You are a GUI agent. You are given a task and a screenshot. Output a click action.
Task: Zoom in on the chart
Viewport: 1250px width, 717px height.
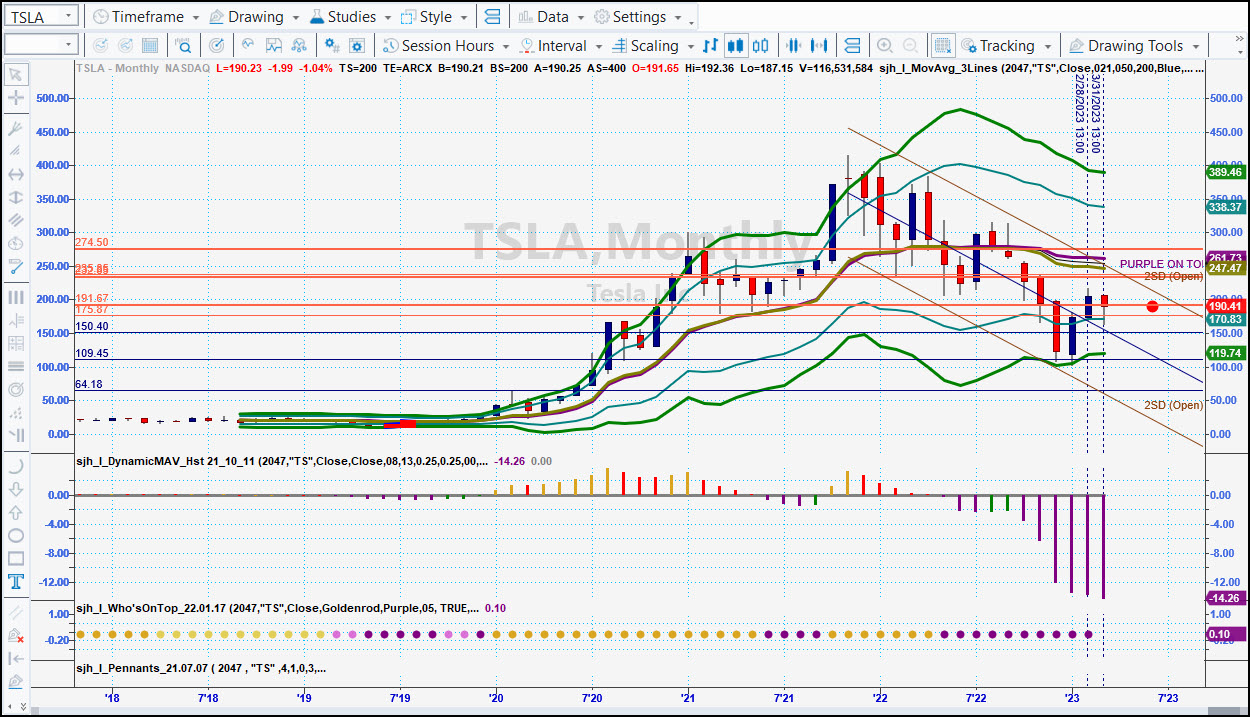pyautogui.click(x=885, y=46)
